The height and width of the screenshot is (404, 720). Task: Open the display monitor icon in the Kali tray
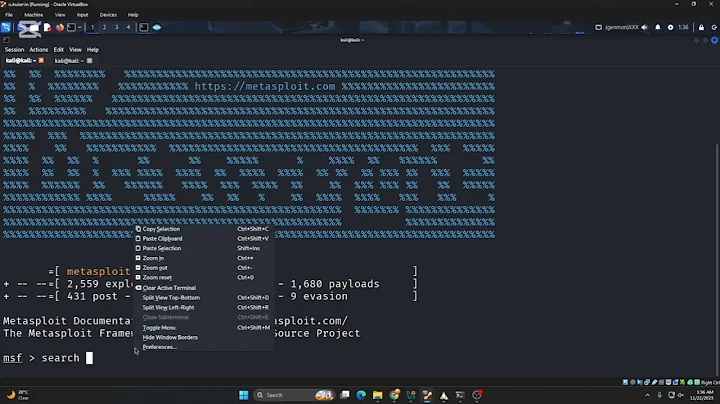(x=598, y=28)
